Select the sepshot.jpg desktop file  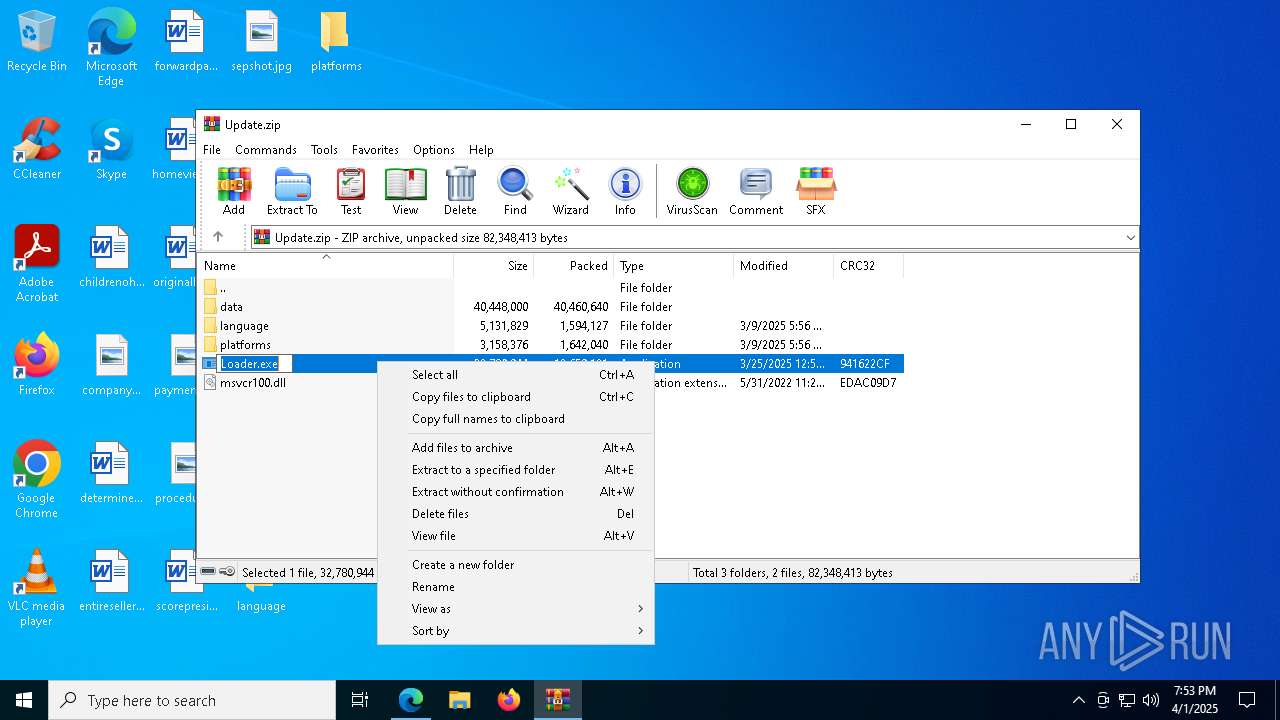pyautogui.click(x=261, y=42)
